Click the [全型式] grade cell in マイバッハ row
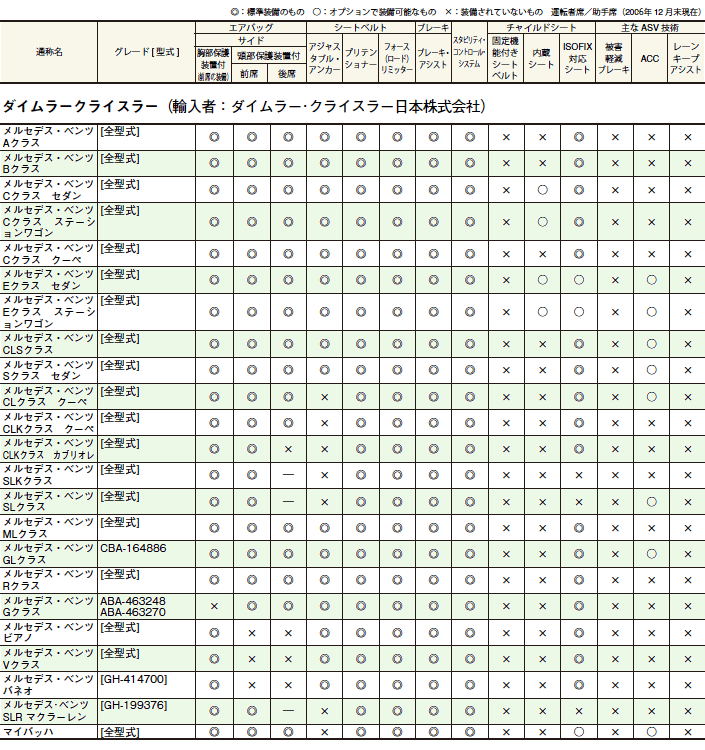The height and width of the screenshot is (750, 705). [120, 732]
